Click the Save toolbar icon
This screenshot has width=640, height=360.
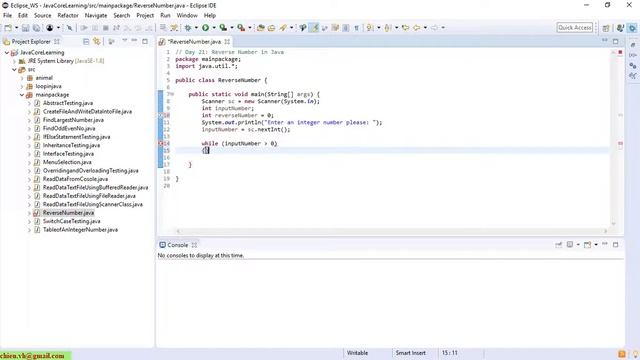[25, 28]
